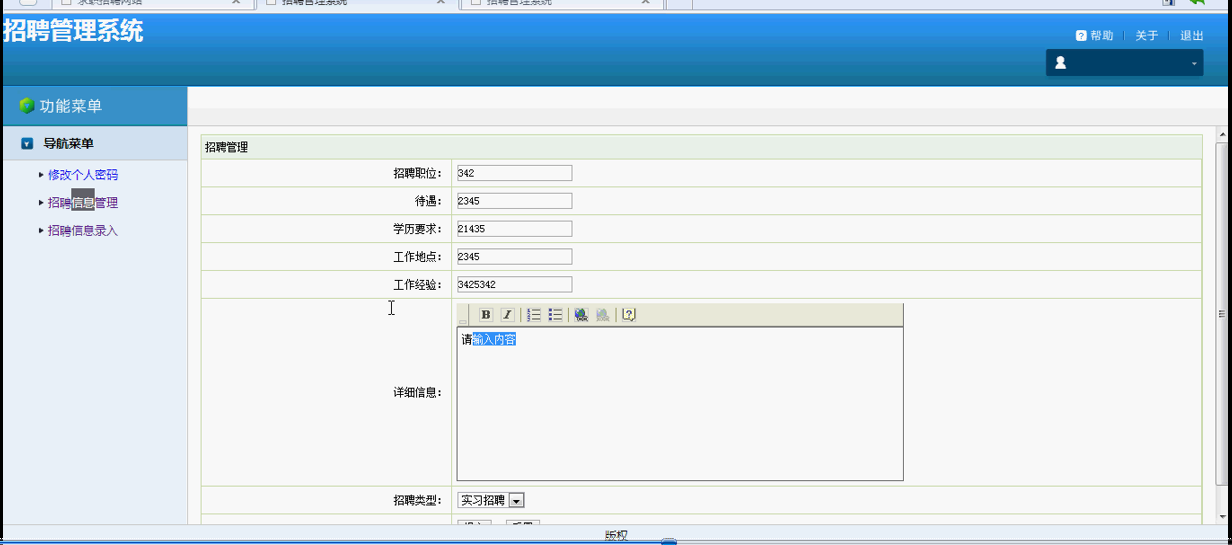Toggle italic formatting in the editor
Viewport: 1232px width, 545px height.
(x=507, y=315)
